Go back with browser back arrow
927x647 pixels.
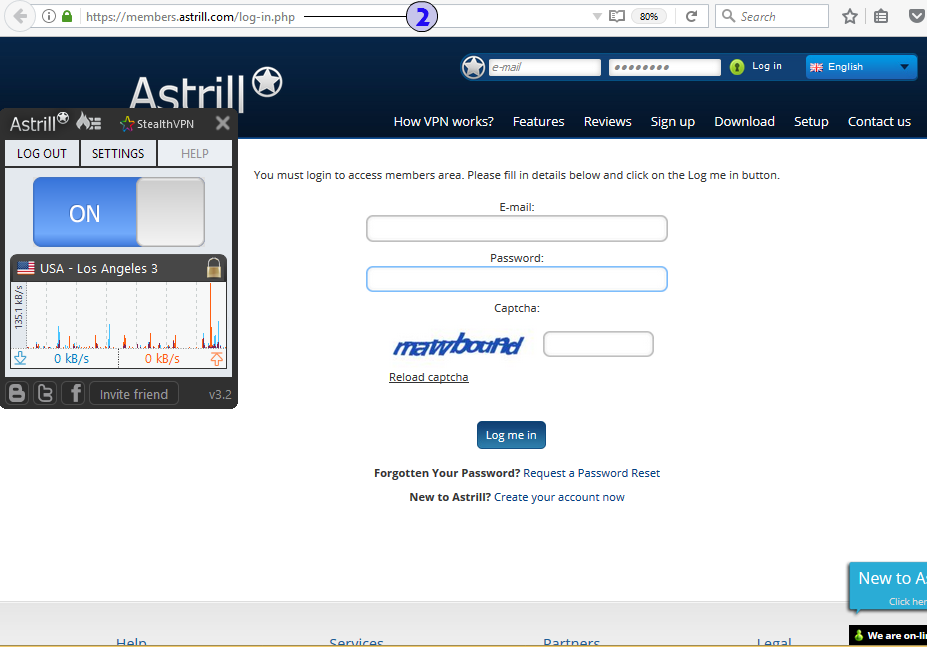(20, 17)
